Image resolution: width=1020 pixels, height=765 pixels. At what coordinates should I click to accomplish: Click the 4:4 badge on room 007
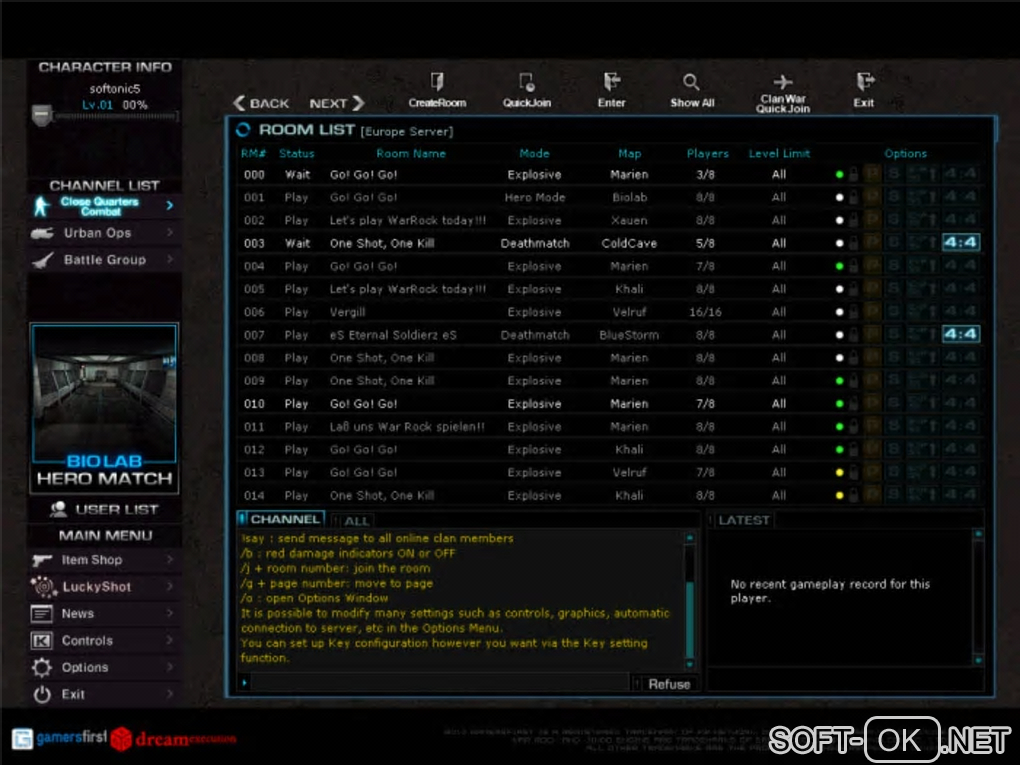(x=961, y=334)
